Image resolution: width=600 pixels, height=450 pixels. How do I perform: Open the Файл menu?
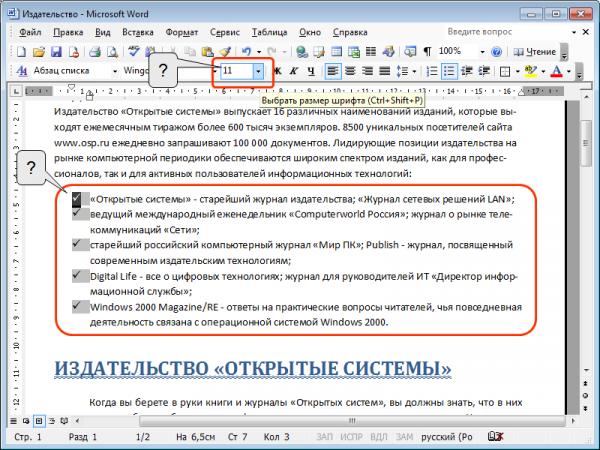point(30,32)
